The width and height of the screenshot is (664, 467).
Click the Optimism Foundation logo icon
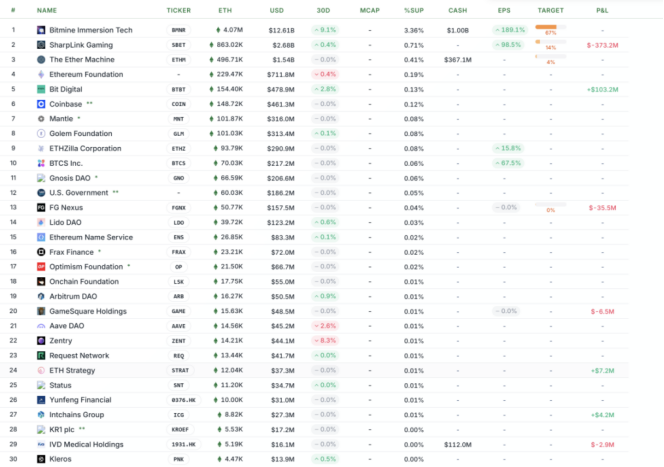pyautogui.click(x=40, y=267)
